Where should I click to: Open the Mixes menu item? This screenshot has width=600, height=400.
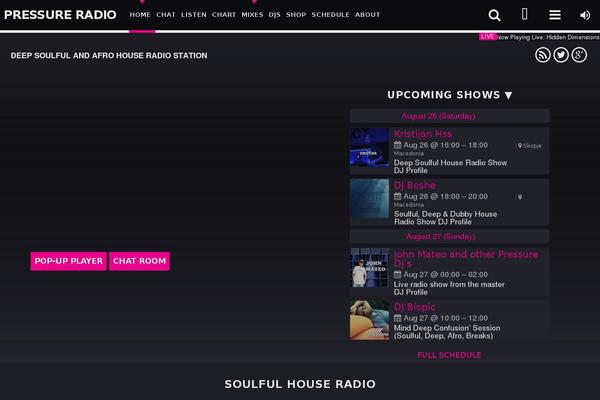tap(252, 15)
